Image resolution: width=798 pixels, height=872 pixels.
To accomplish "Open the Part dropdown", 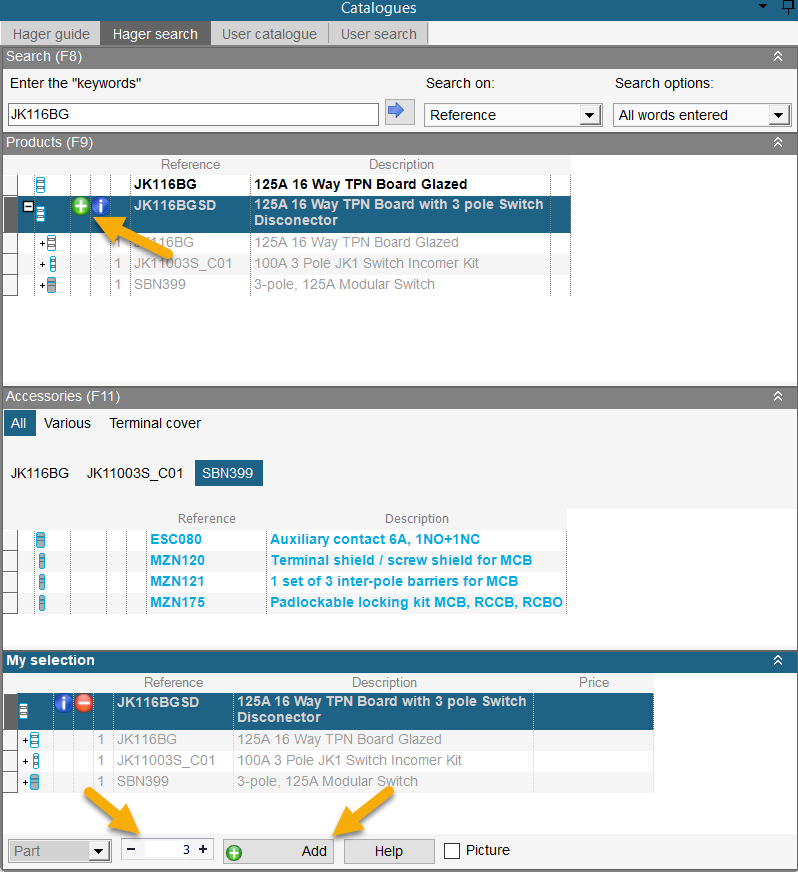I will click(x=98, y=851).
